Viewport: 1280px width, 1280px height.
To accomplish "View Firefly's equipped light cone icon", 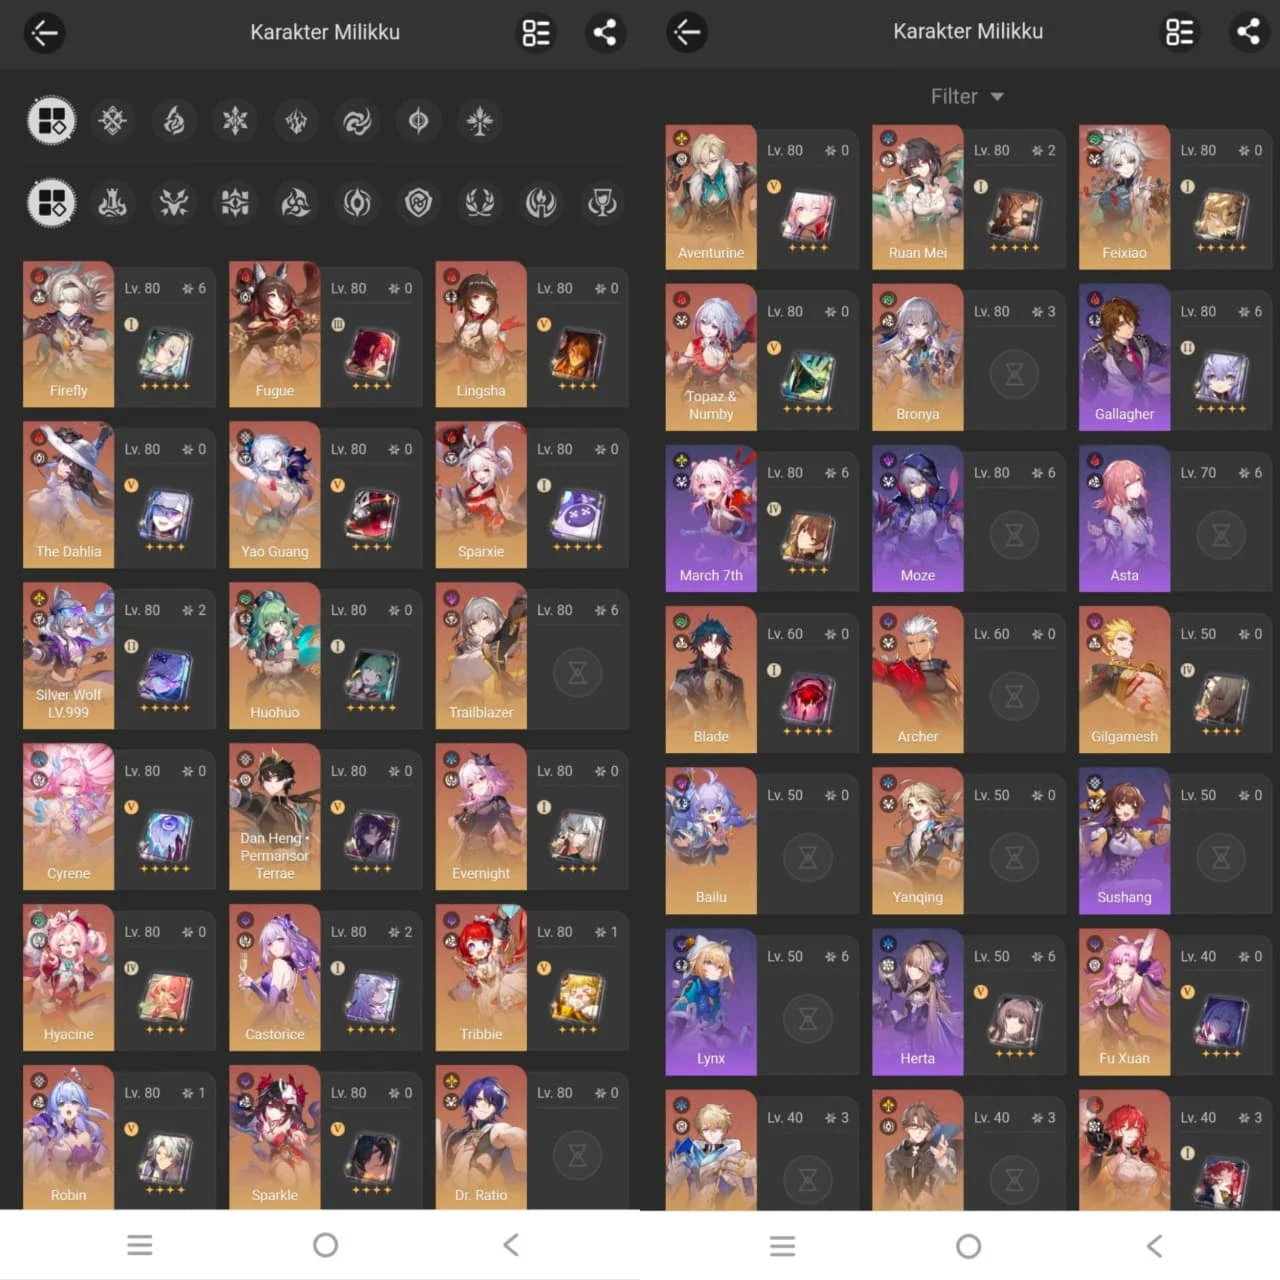I will tap(165, 353).
